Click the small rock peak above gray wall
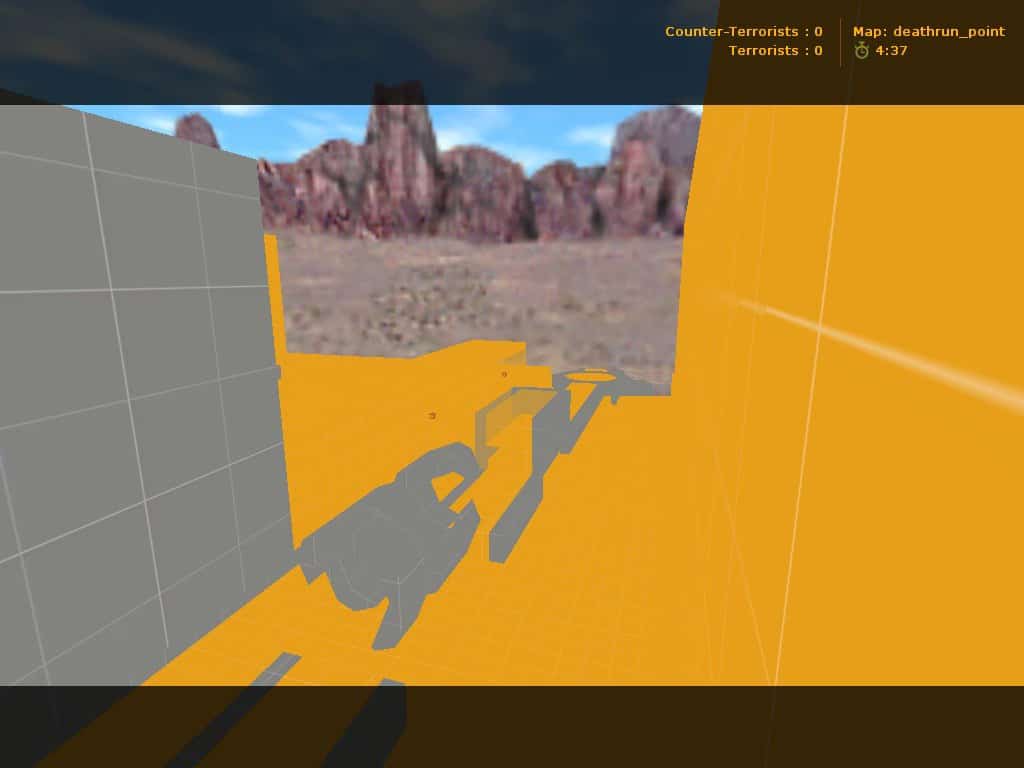 197,129
